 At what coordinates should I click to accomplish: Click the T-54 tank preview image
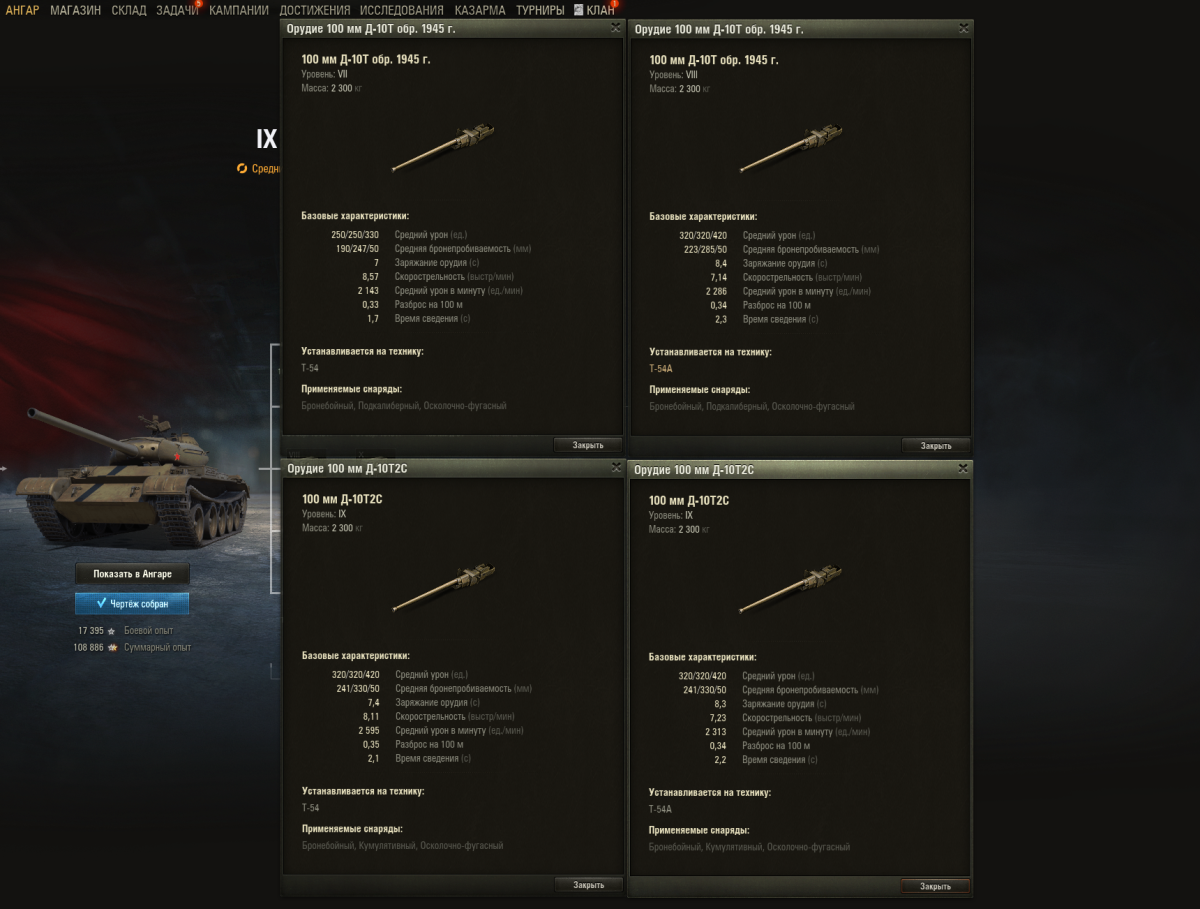point(138,480)
